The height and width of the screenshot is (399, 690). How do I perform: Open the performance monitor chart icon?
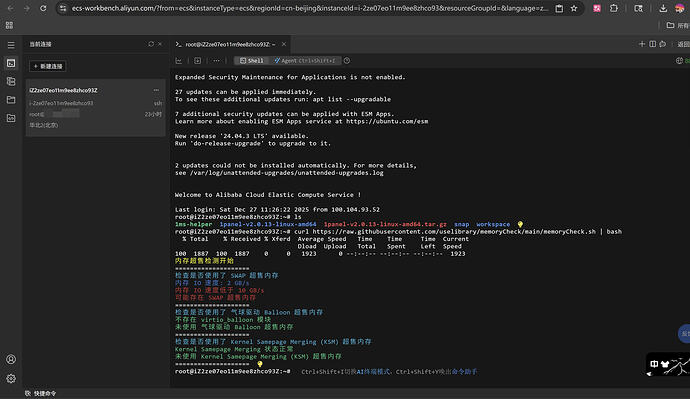click(179, 61)
